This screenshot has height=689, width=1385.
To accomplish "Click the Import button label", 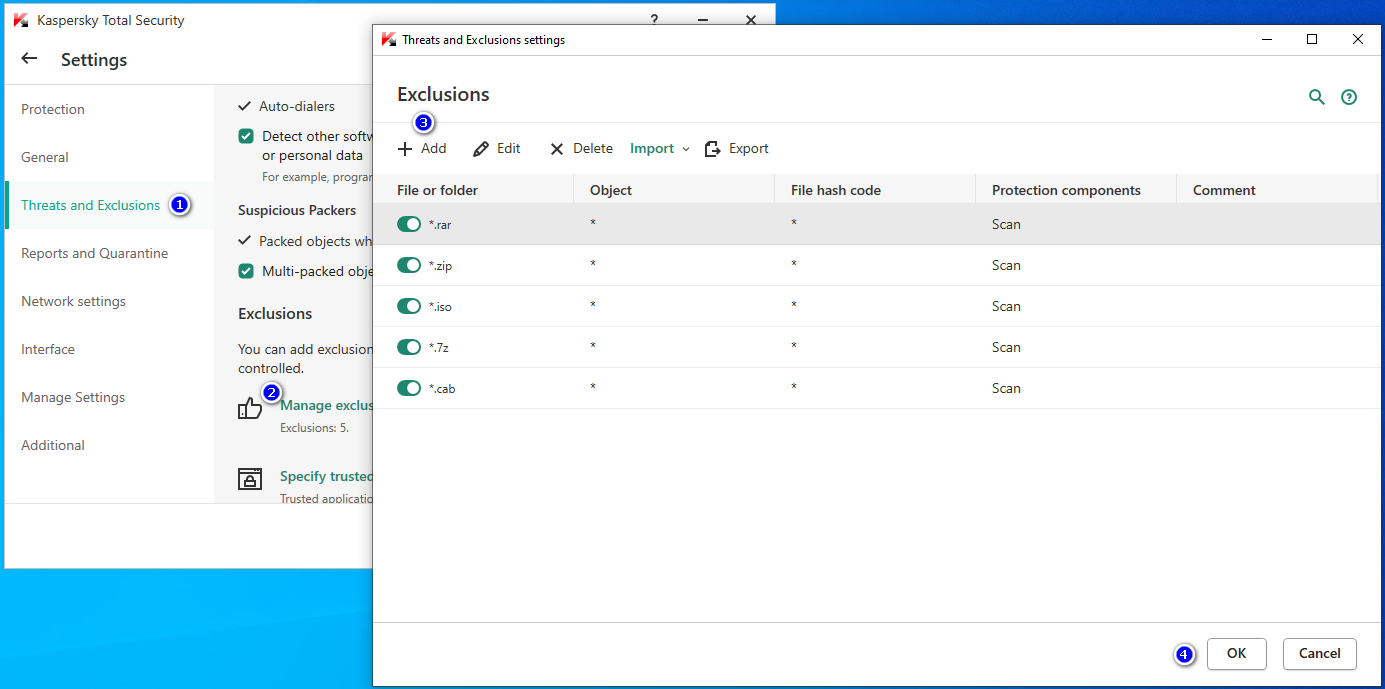I will coord(652,149).
